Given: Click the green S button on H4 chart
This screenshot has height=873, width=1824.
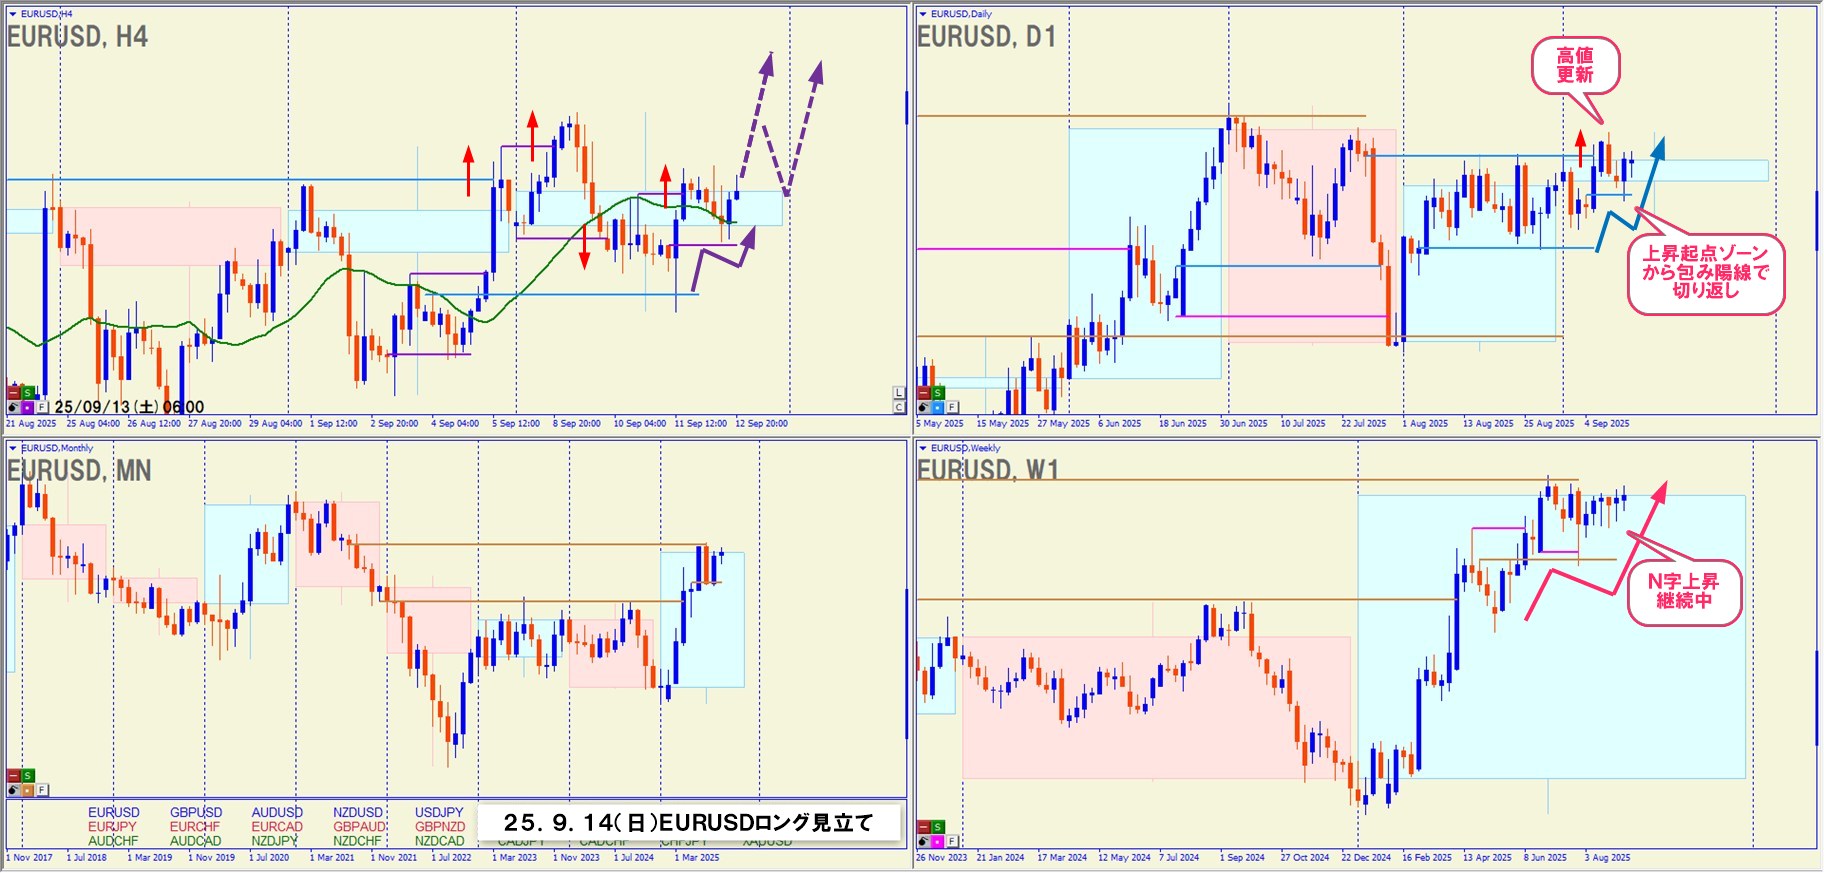Looking at the screenshot, I should click(x=28, y=393).
